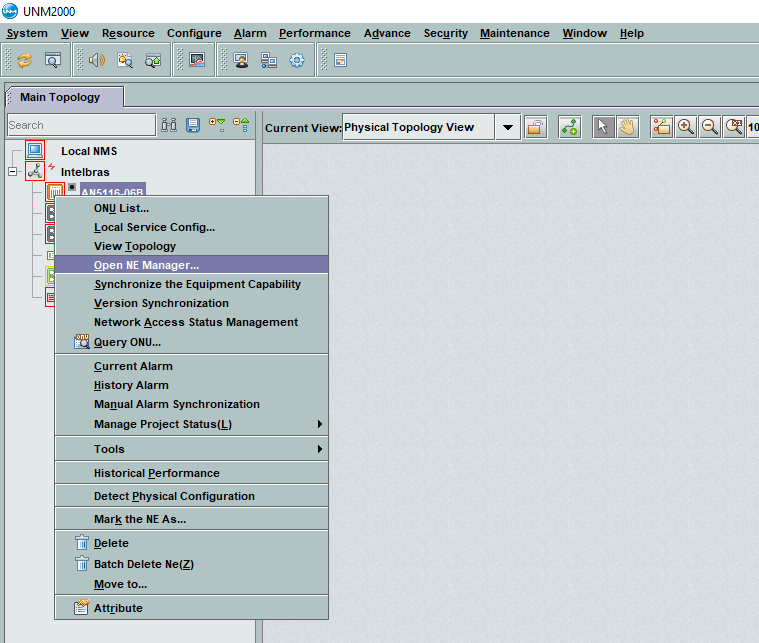Select View Topology in context menu
The image size is (759, 643).
pyautogui.click(x=192, y=246)
